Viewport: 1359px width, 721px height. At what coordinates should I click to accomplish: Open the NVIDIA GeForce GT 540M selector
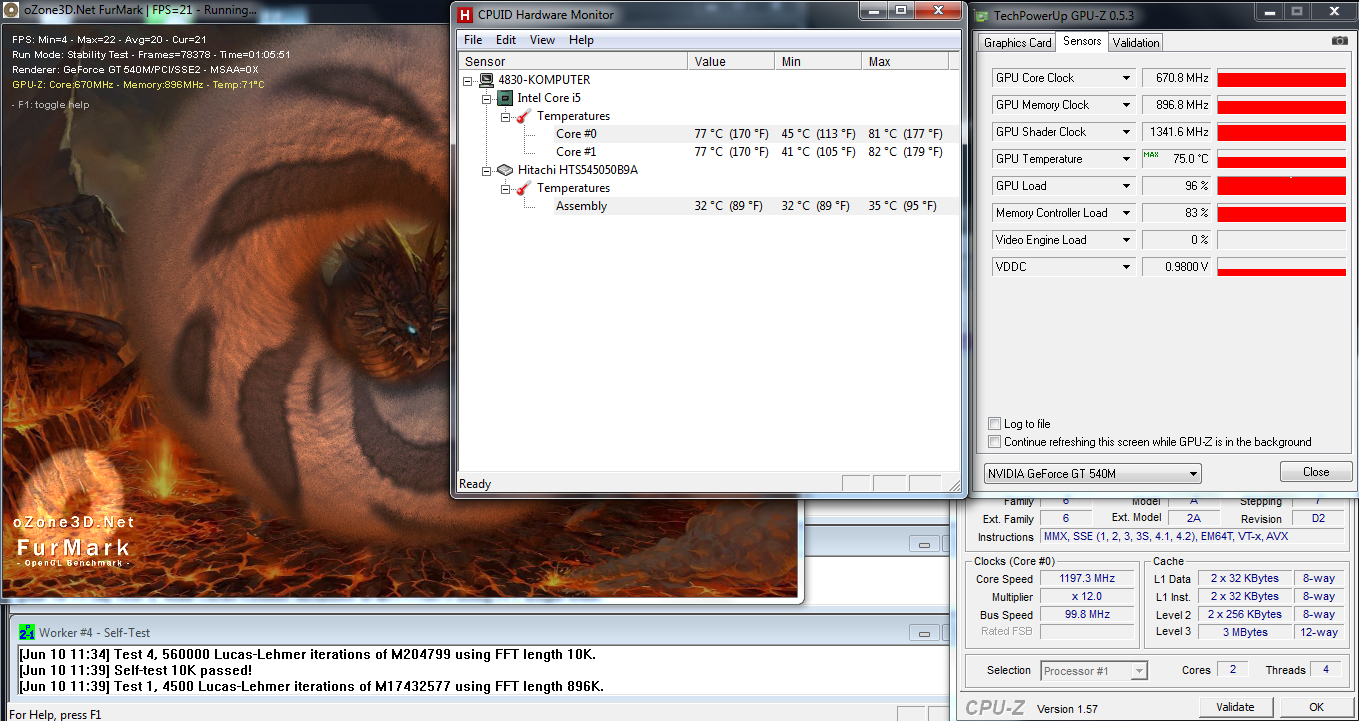pos(1093,473)
